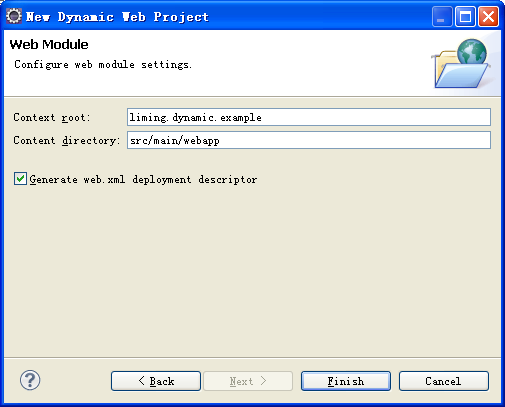This screenshot has height=407, width=505.
Task: Minimize the New Dynamic Web Project dialog
Action: point(442,16)
